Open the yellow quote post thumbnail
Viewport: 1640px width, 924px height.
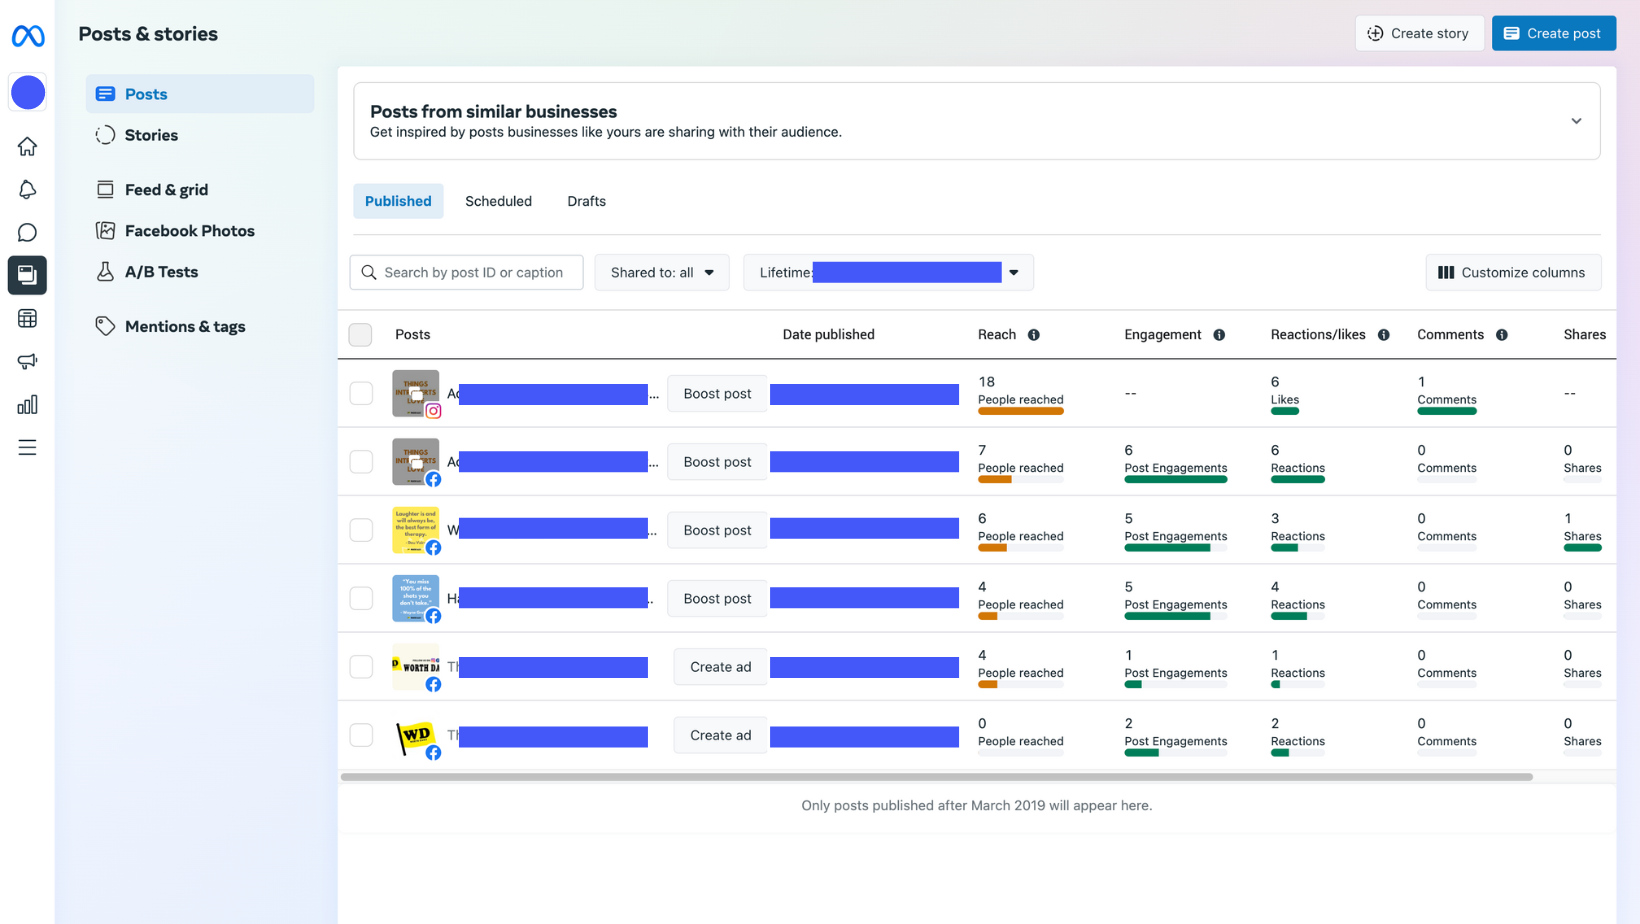415,530
